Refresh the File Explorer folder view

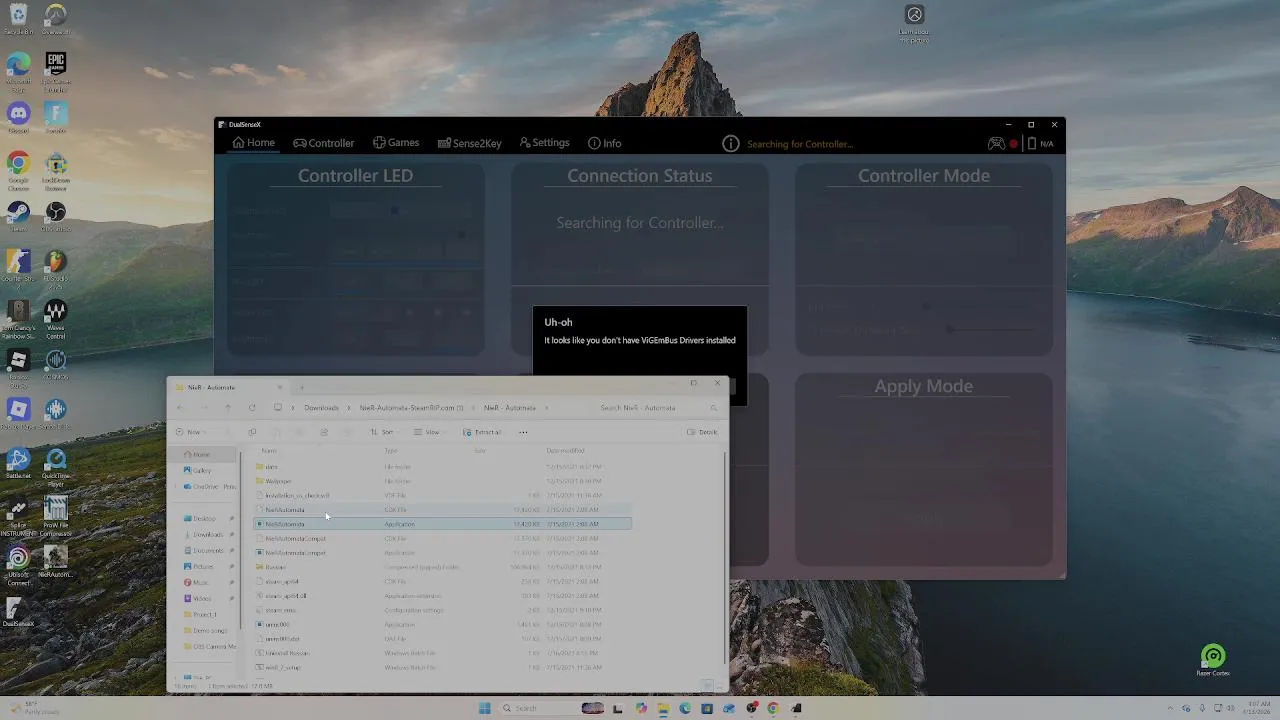(252, 408)
